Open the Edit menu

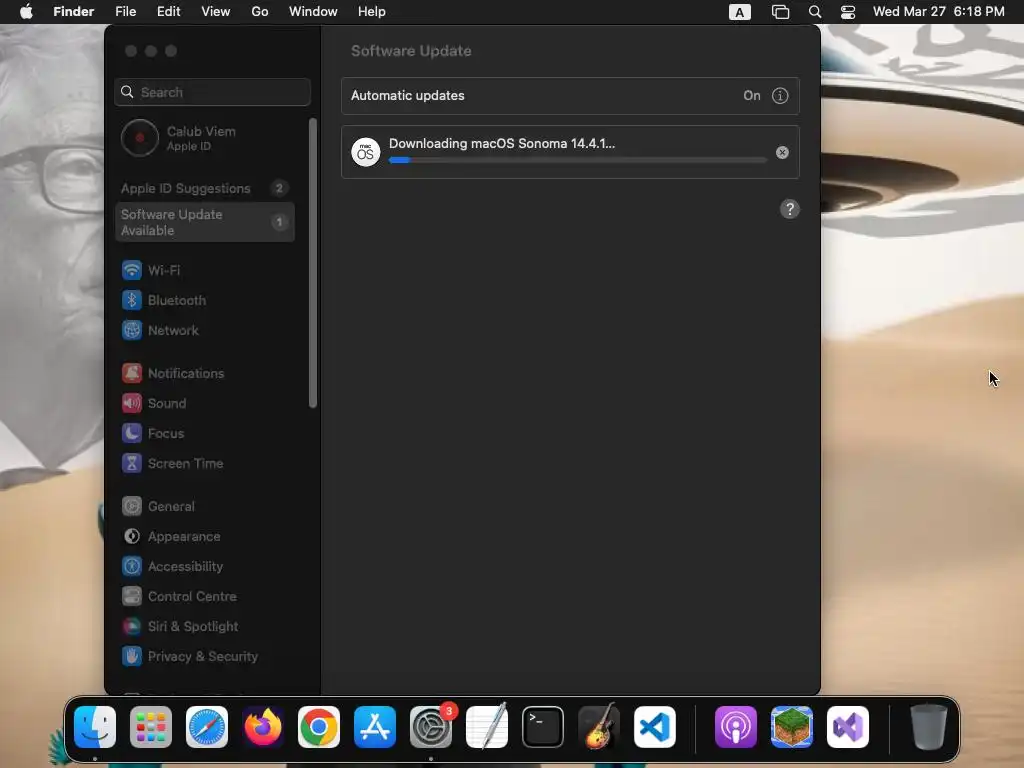pyautogui.click(x=168, y=12)
